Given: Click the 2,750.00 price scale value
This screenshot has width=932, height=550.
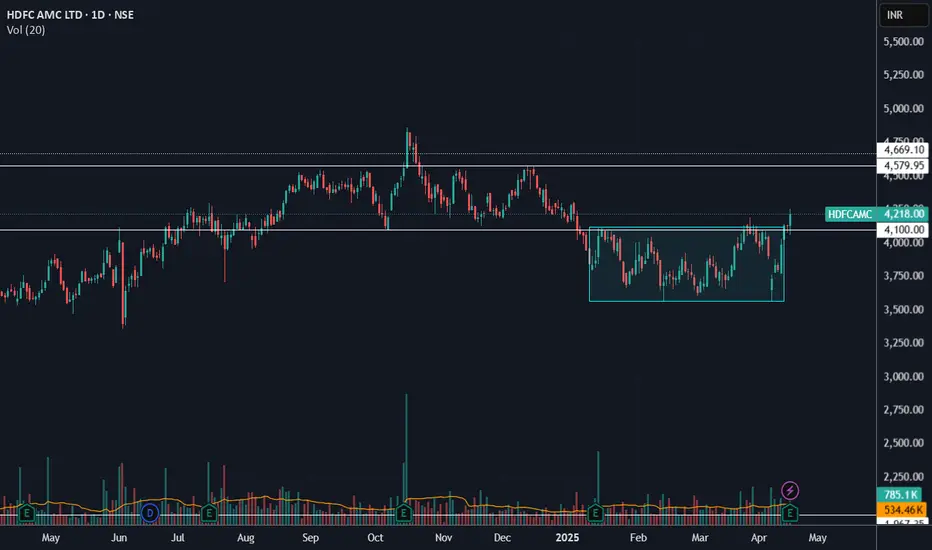Looking at the screenshot, I should click(903, 410).
